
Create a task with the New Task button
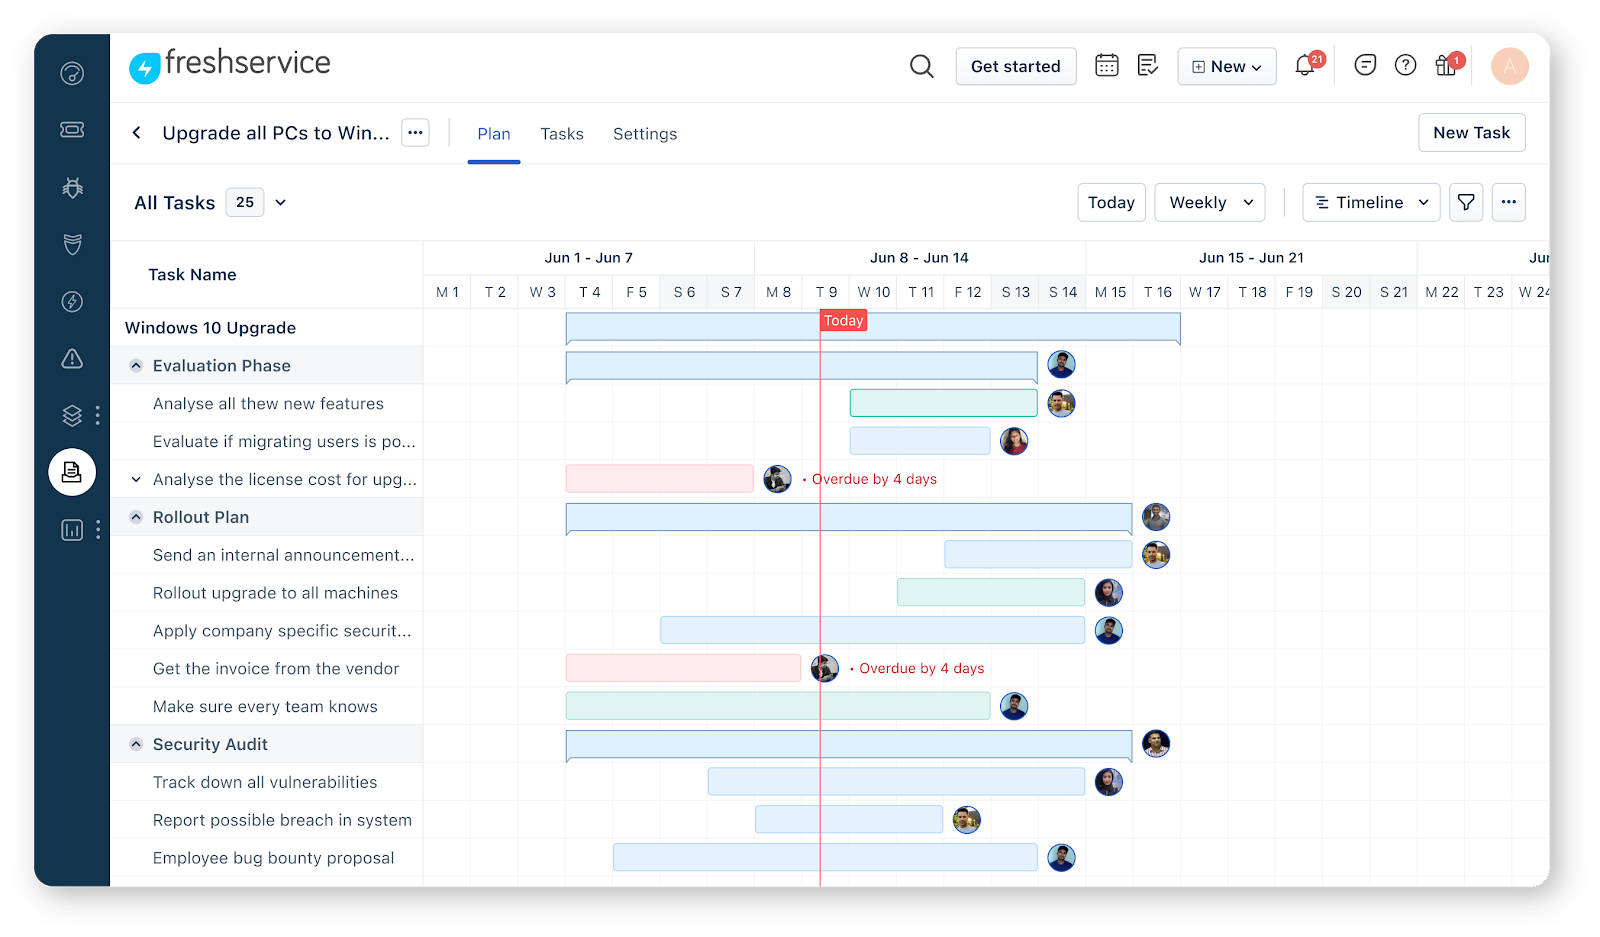[x=1471, y=132]
